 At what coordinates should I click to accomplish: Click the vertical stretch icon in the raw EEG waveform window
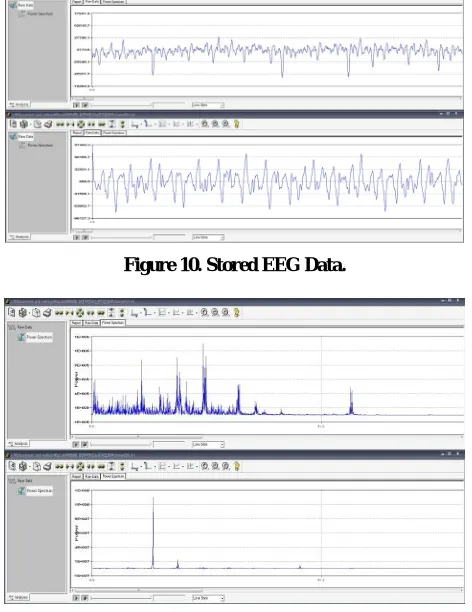112,124
